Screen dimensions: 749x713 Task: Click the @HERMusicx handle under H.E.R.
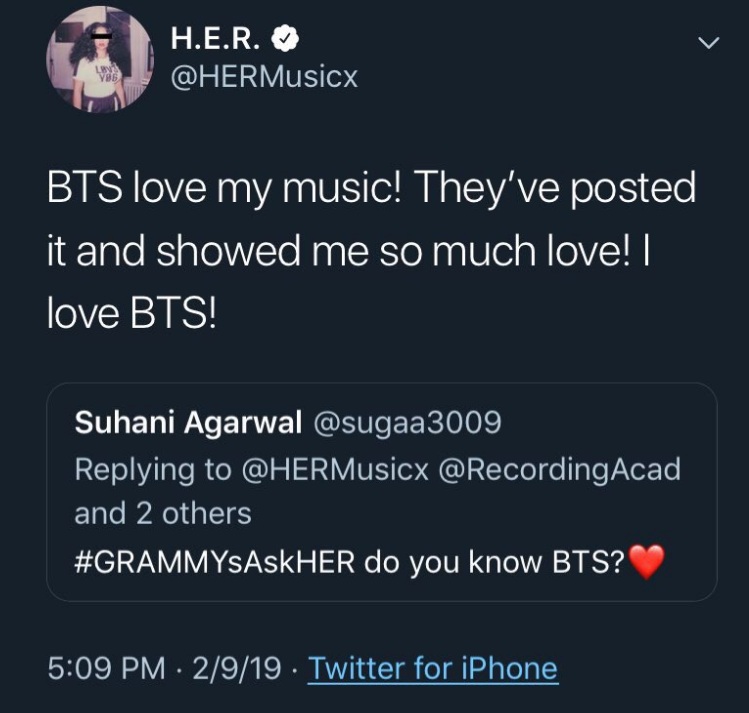coord(264,76)
